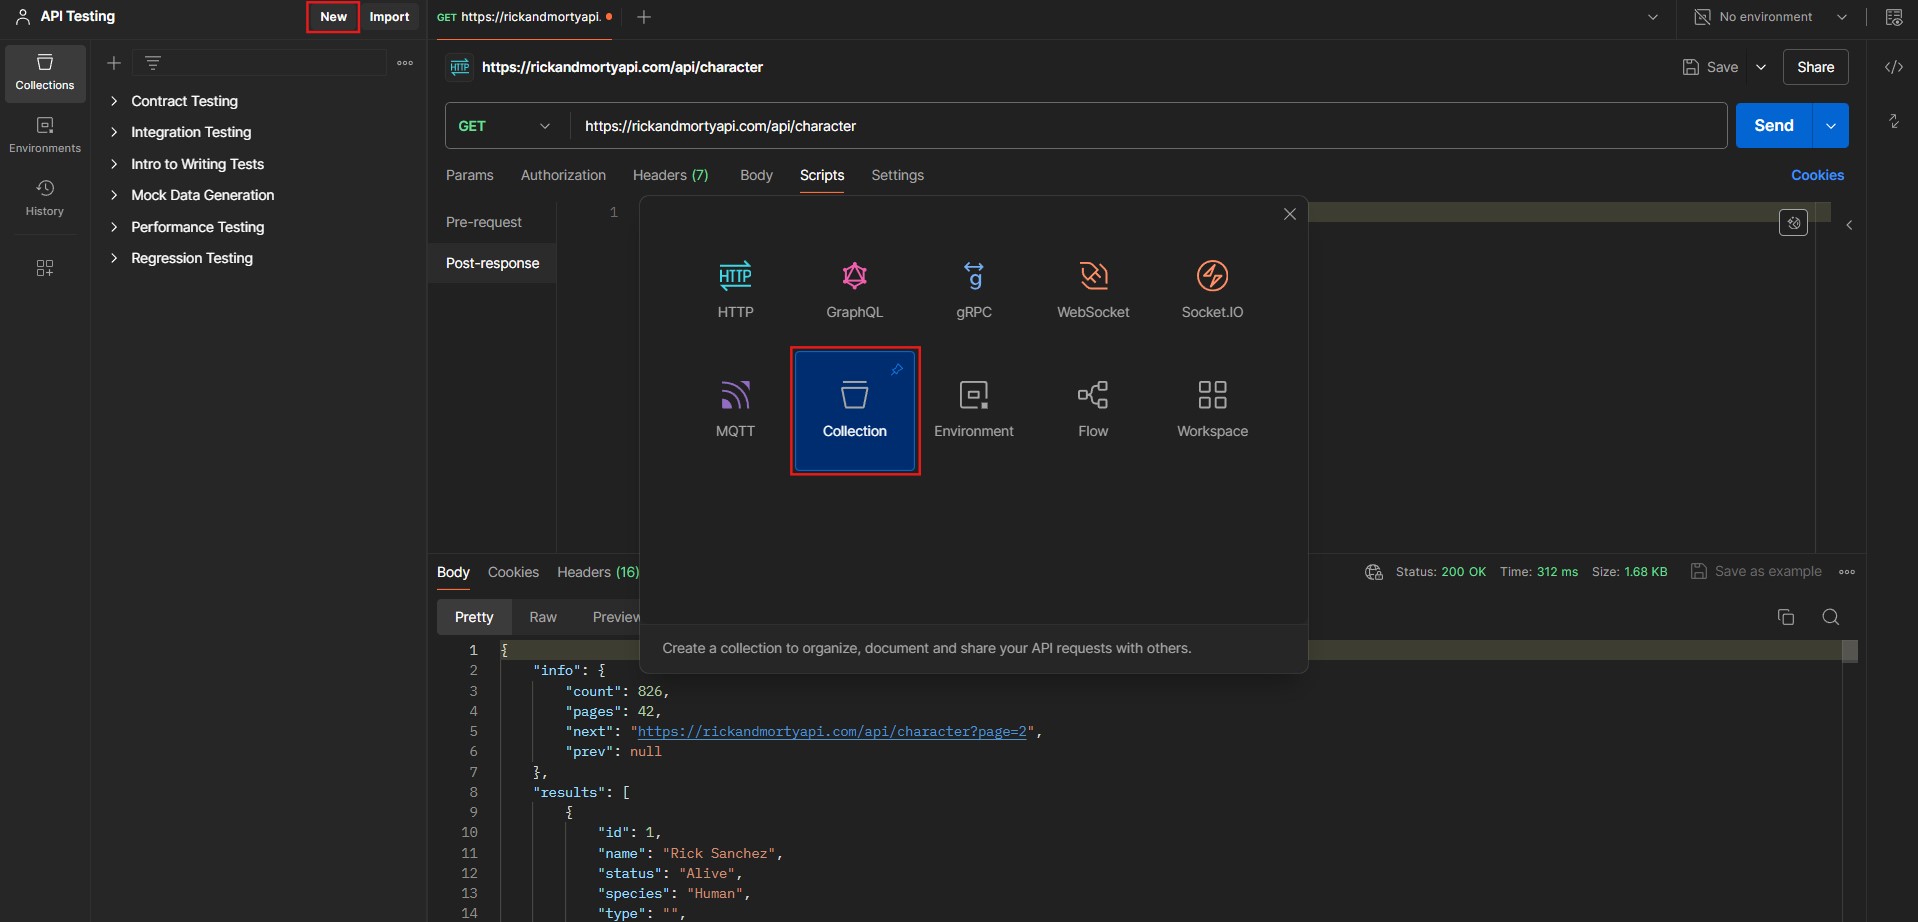The height and width of the screenshot is (922, 1918).
Task: Open the GET method dropdown
Action: point(506,126)
